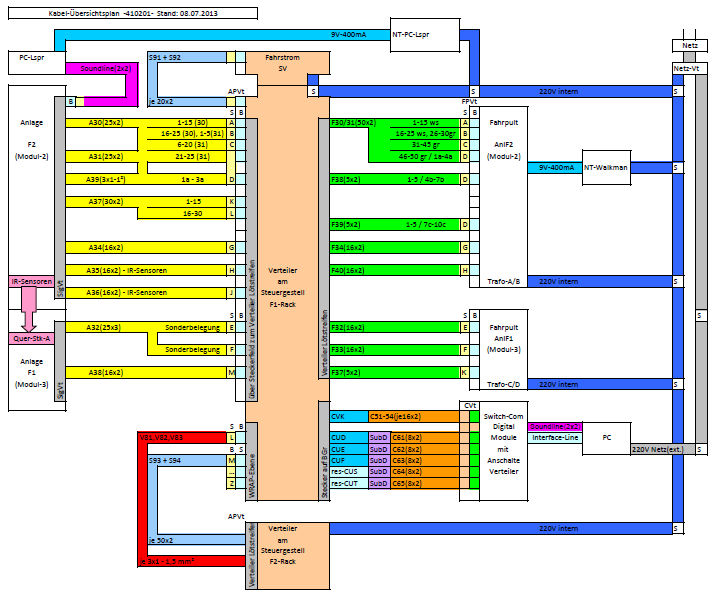
Task: Click green cable F37(5x2)
Action: [x=395, y=373]
